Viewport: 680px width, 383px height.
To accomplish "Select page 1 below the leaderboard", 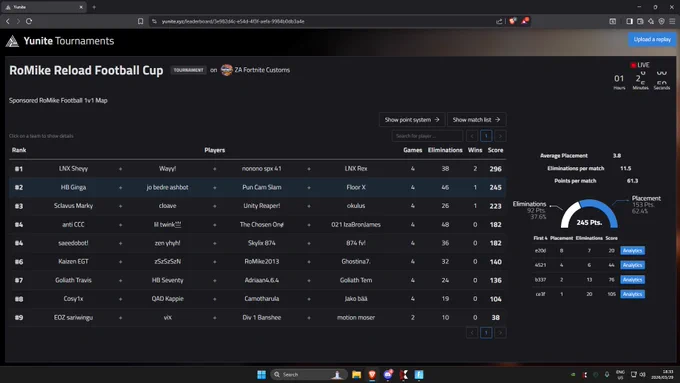I will (x=486, y=333).
